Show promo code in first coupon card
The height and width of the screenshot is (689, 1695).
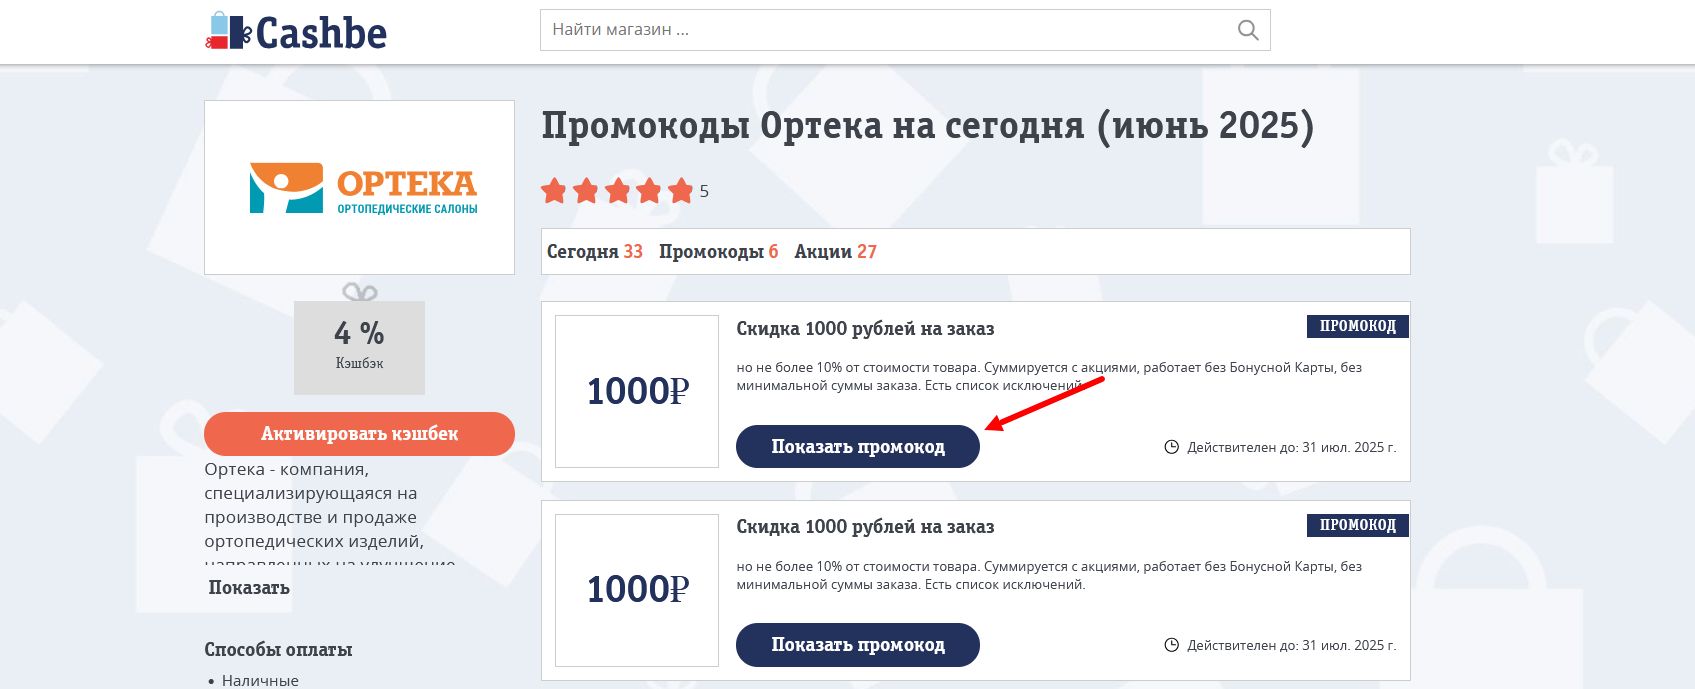(858, 446)
